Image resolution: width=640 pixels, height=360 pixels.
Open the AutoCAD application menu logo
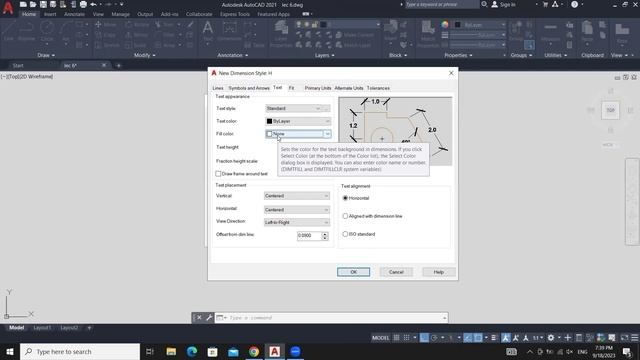pos(8,7)
